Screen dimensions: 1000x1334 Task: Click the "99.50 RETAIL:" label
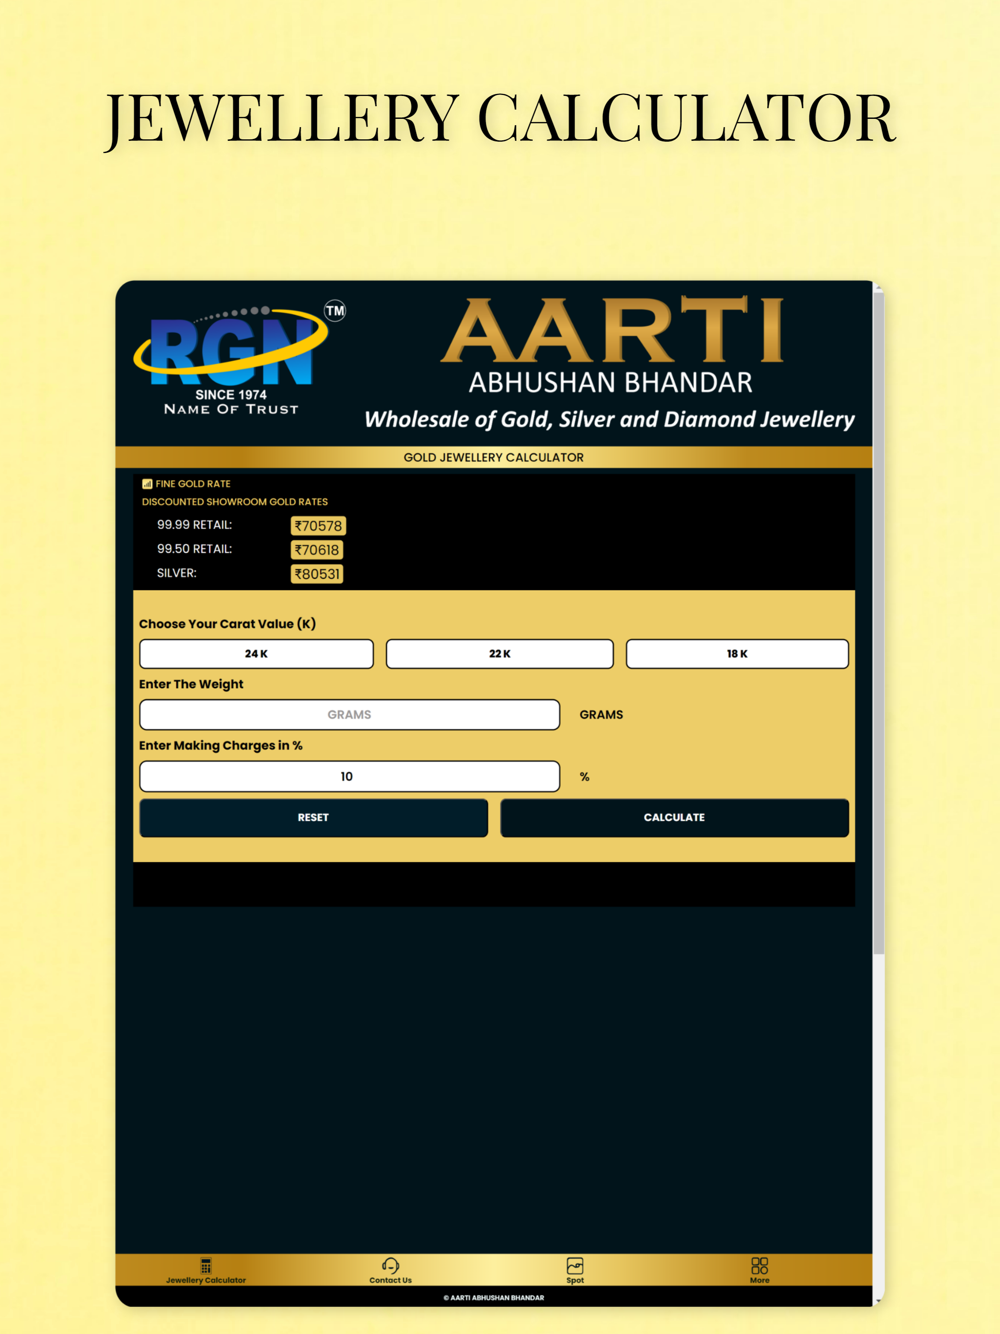click(194, 549)
